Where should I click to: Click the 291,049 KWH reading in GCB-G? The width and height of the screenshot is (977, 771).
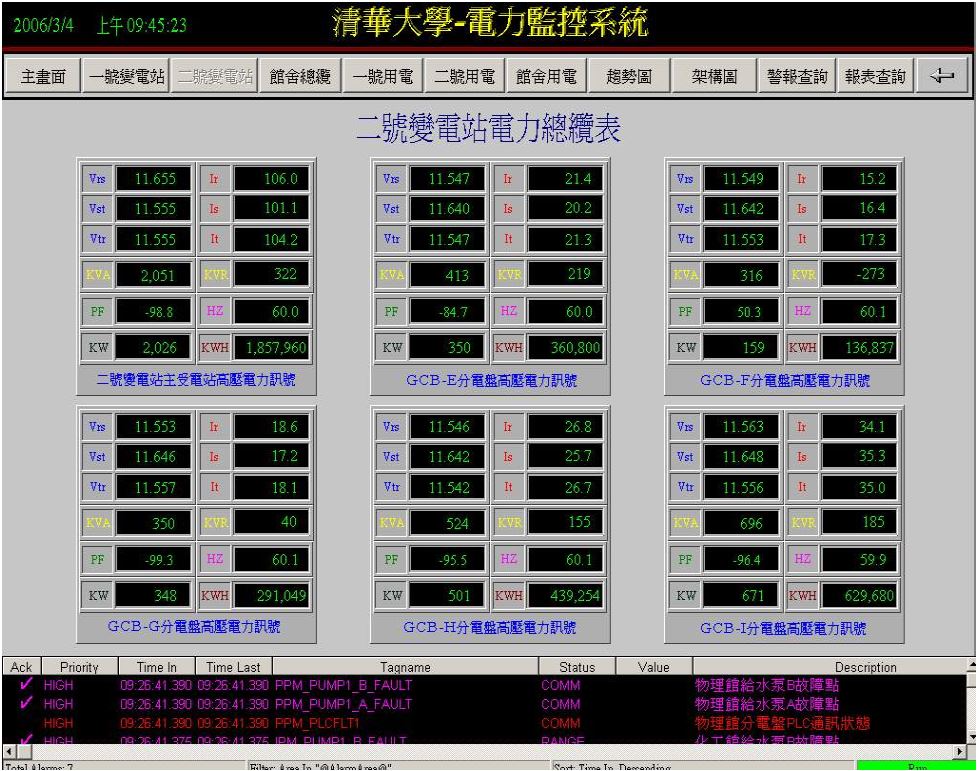point(271,595)
